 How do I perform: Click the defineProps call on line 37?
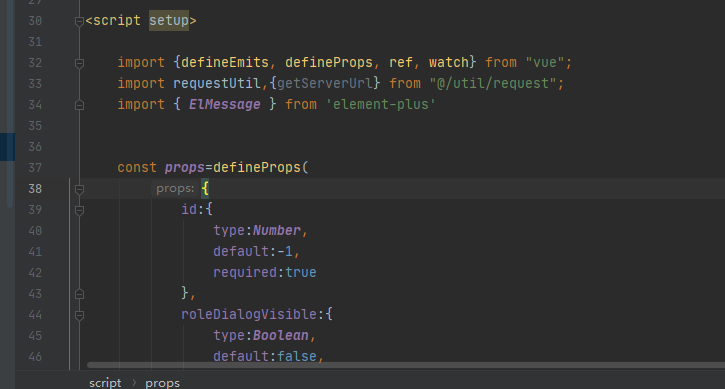click(x=257, y=167)
